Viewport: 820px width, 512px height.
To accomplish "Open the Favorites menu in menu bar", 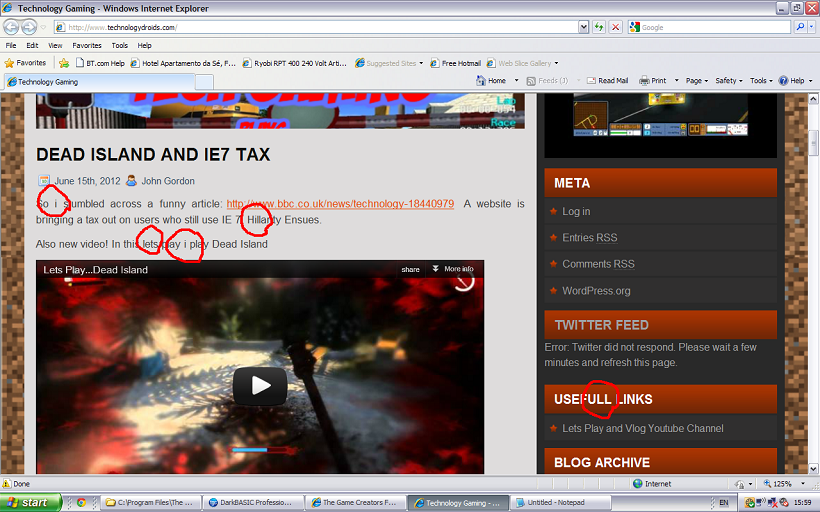I will (87, 45).
